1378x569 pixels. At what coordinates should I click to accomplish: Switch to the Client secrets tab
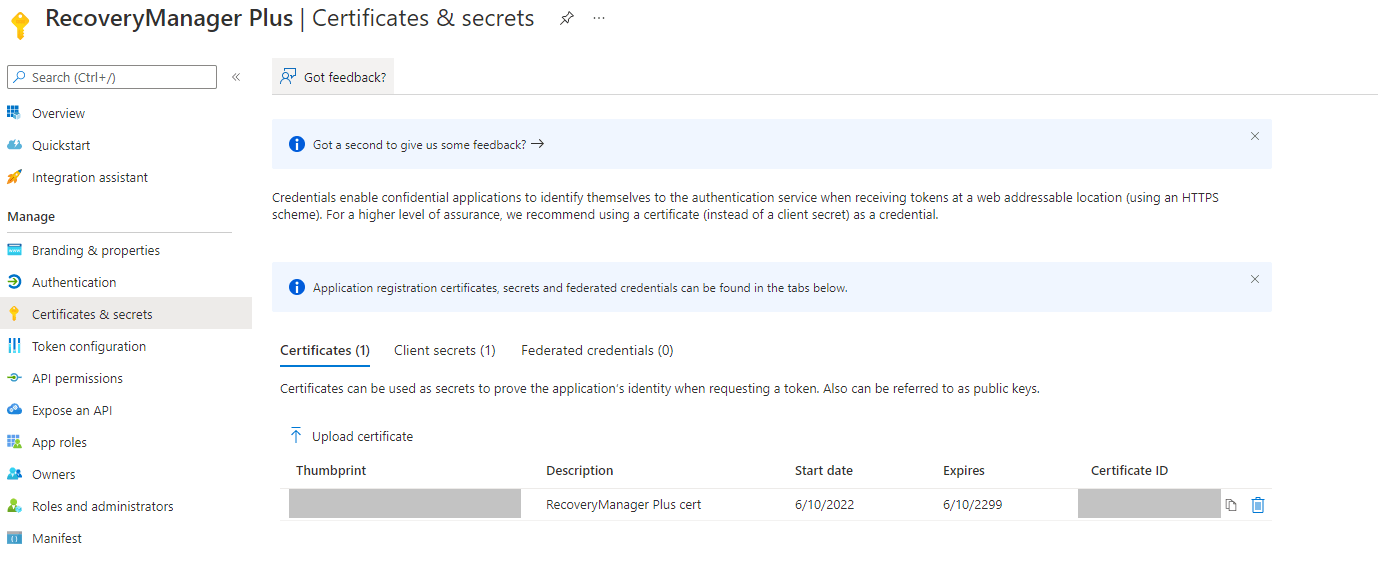pyautogui.click(x=445, y=350)
